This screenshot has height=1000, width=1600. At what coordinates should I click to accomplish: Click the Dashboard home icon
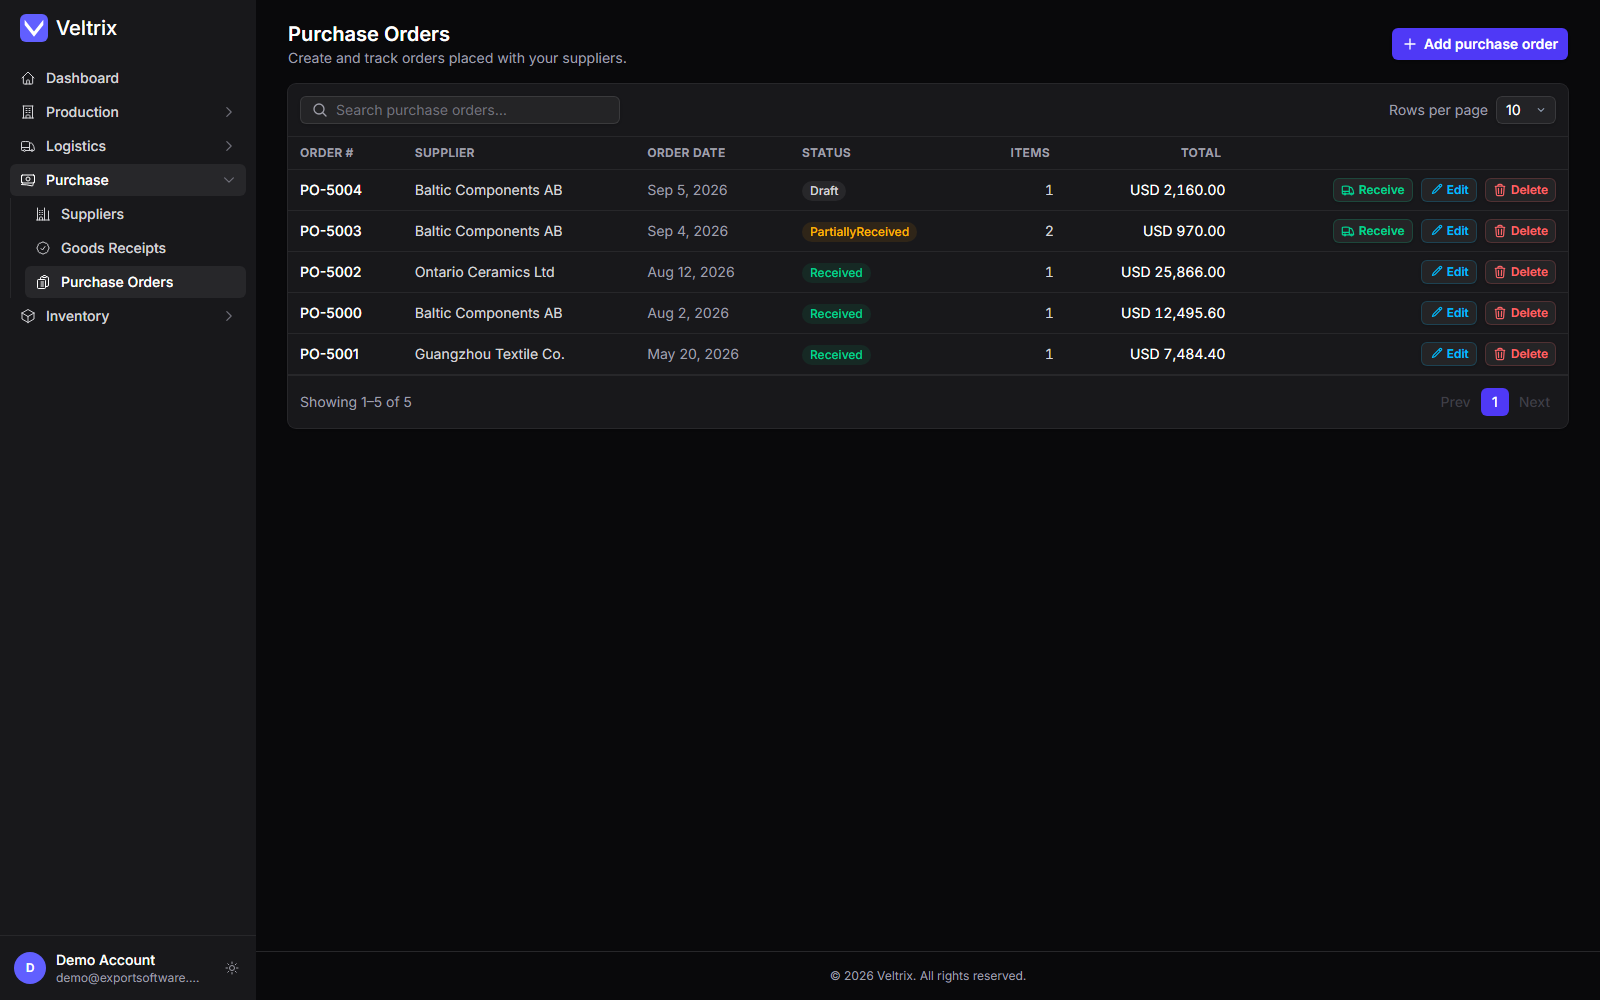pyautogui.click(x=28, y=78)
